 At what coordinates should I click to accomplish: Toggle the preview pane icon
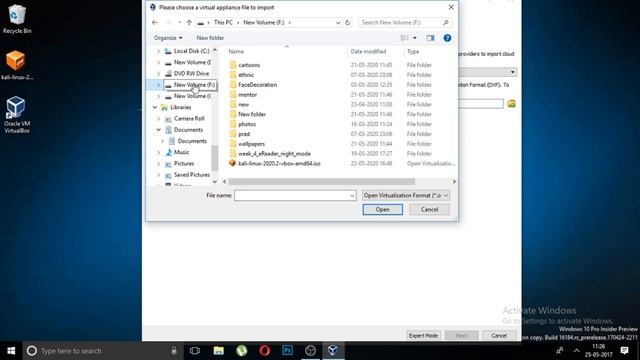(x=430, y=38)
